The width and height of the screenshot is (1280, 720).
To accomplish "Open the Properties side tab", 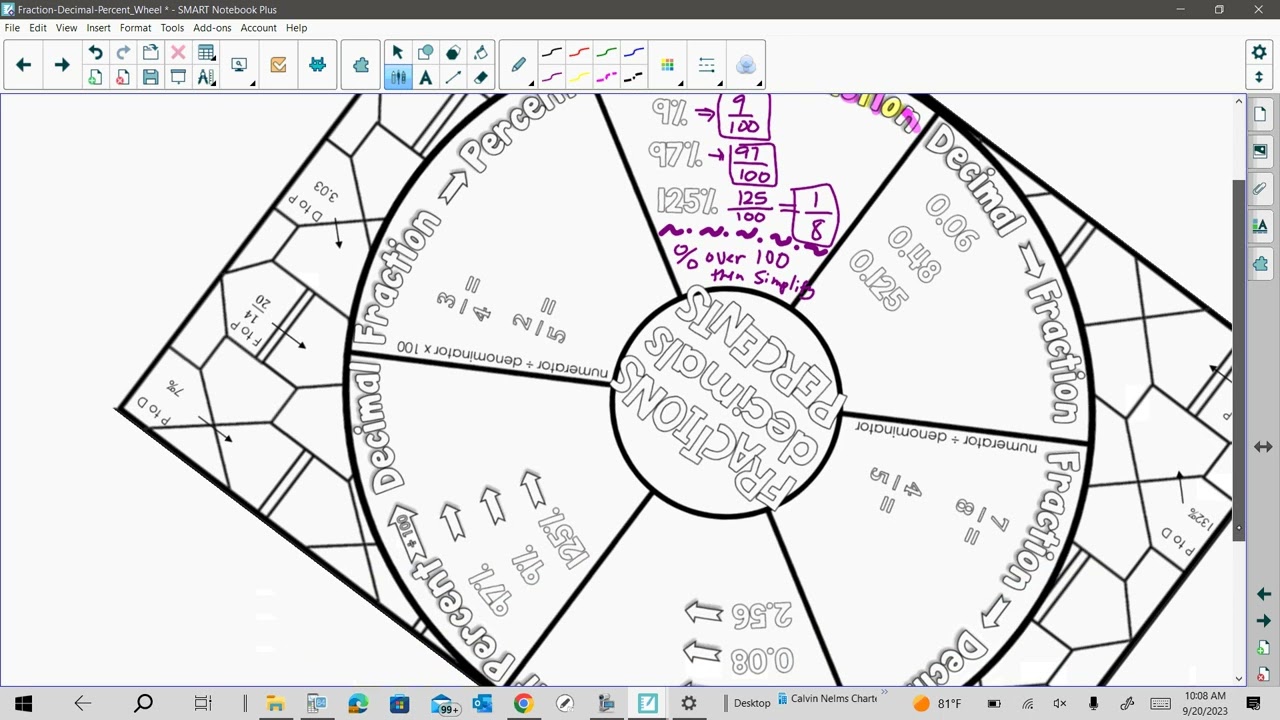I will tap(1260, 226).
